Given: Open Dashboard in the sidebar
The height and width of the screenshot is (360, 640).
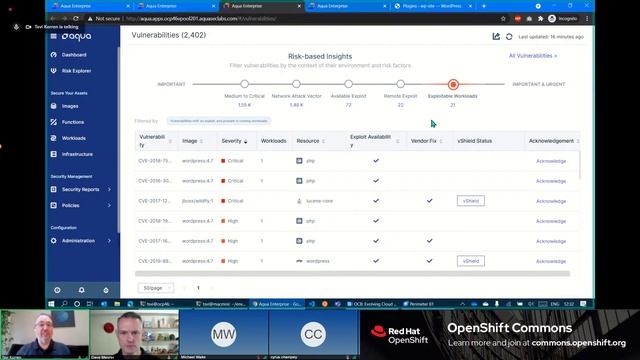Looking at the screenshot, I should tap(74, 55).
